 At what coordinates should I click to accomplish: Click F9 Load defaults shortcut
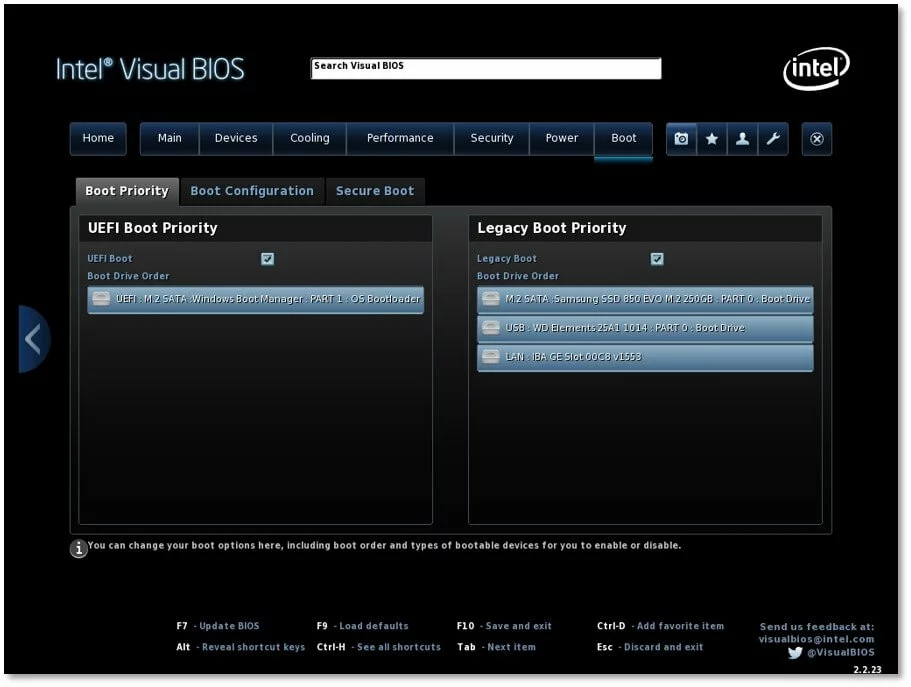(363, 626)
